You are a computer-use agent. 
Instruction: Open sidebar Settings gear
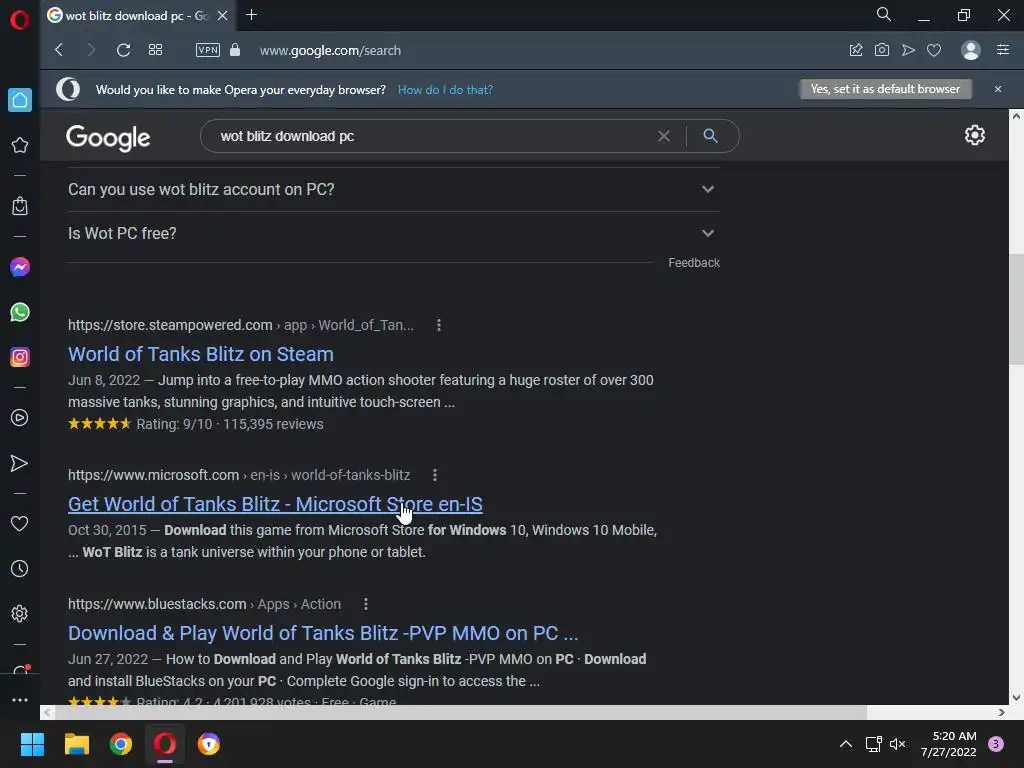(20, 614)
